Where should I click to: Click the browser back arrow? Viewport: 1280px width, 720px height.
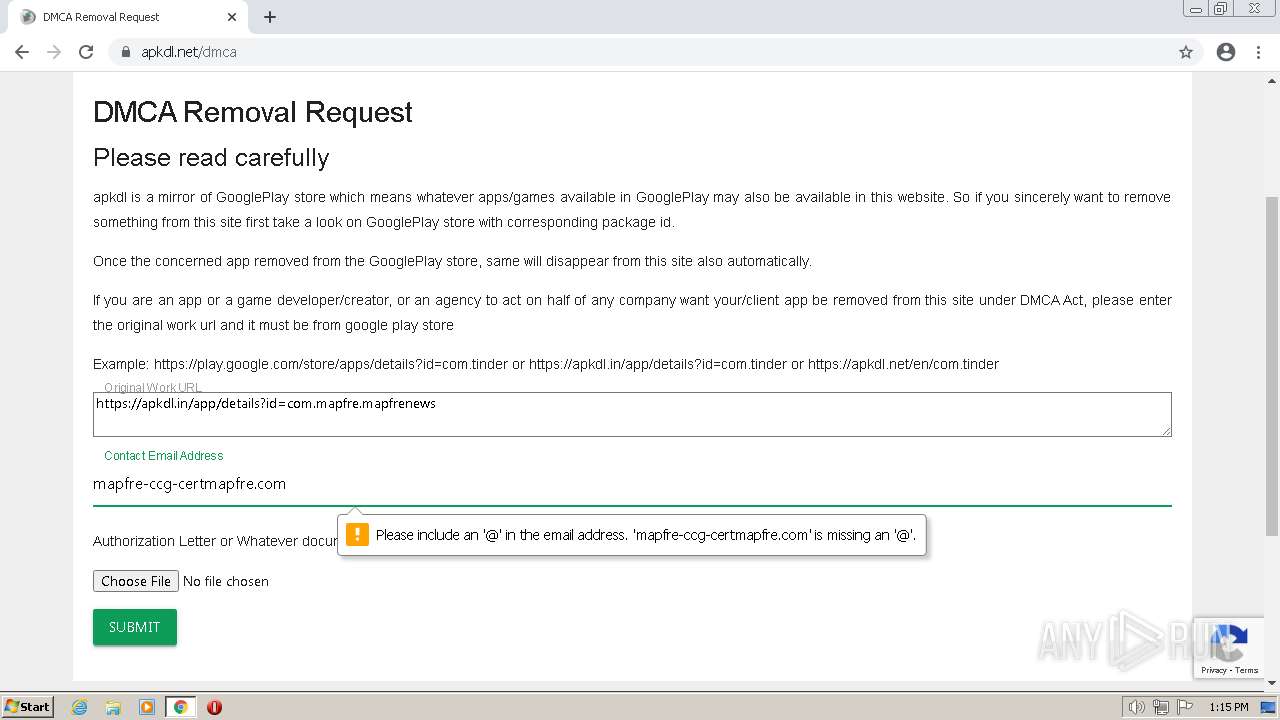[22, 52]
